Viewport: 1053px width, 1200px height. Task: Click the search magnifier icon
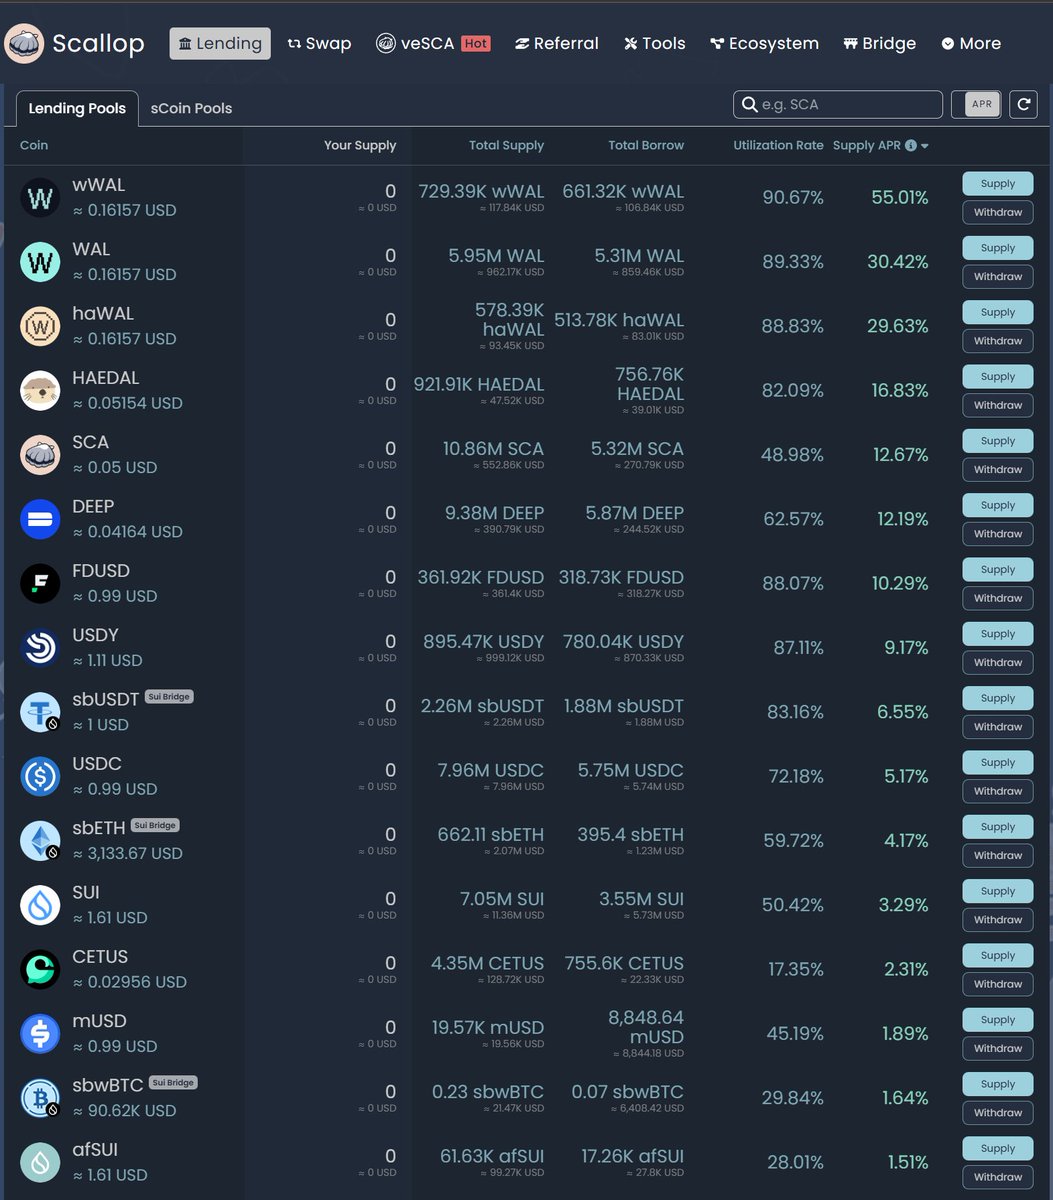[750, 104]
